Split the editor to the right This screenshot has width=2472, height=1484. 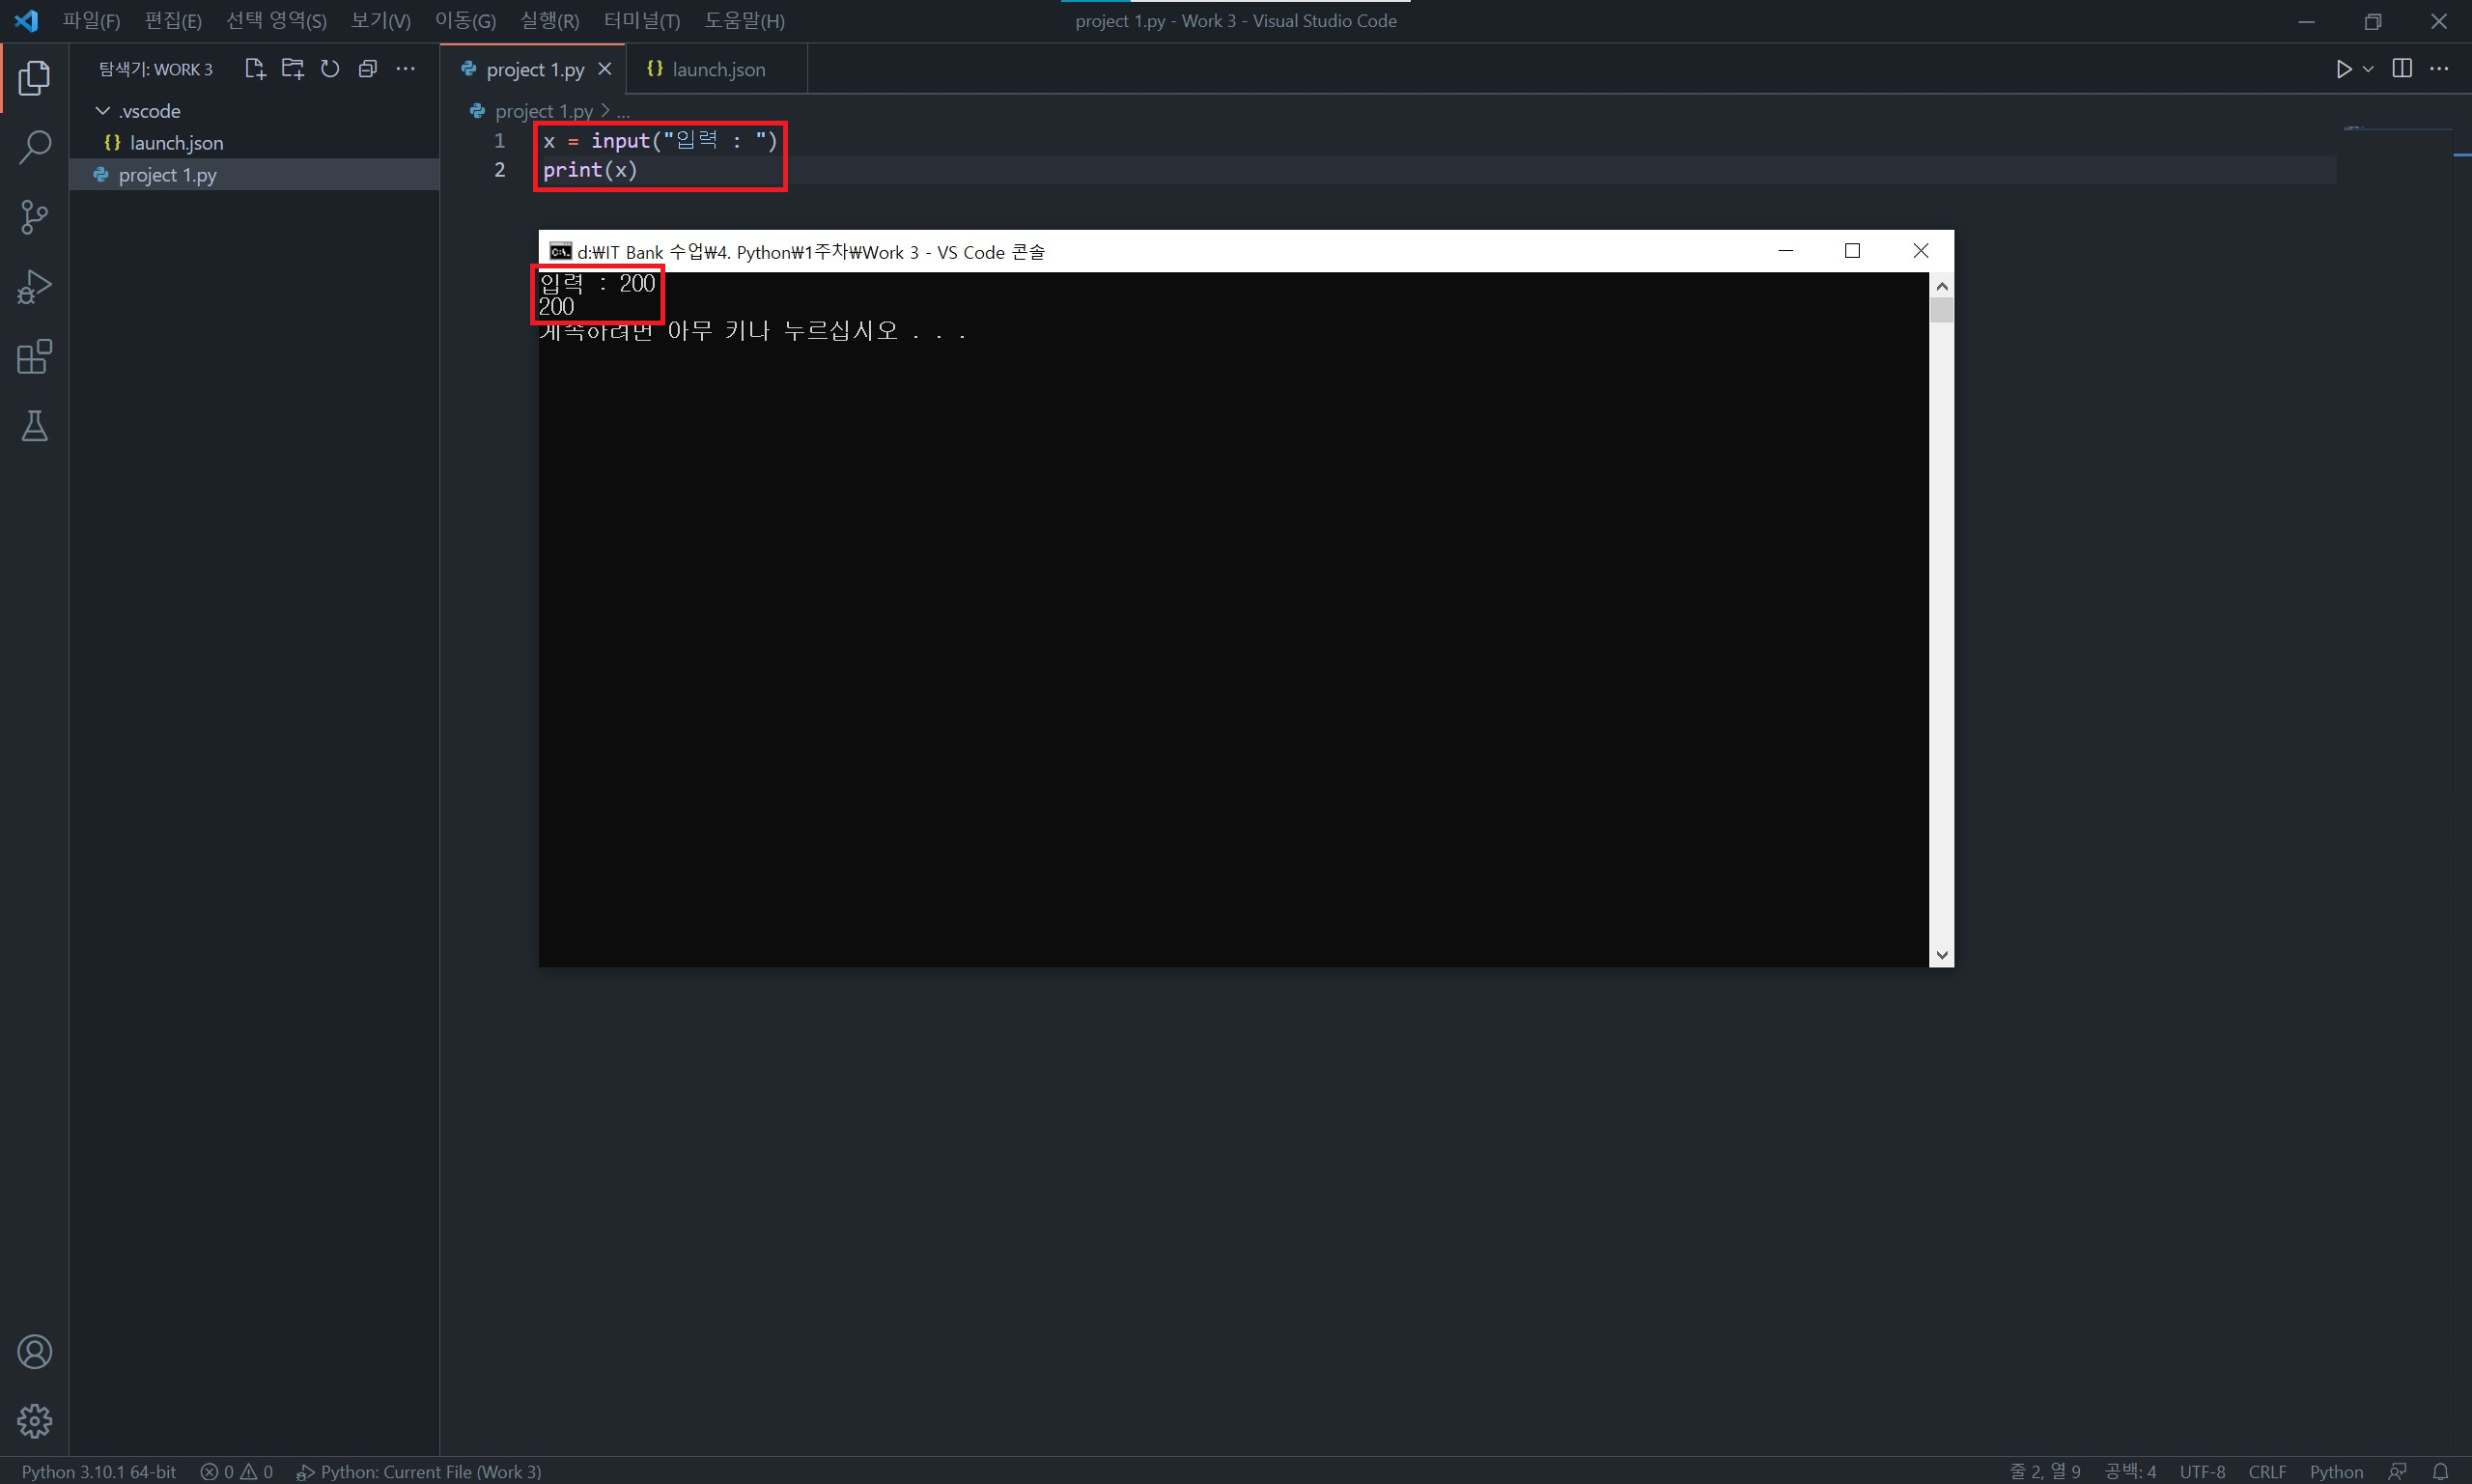[2401, 68]
